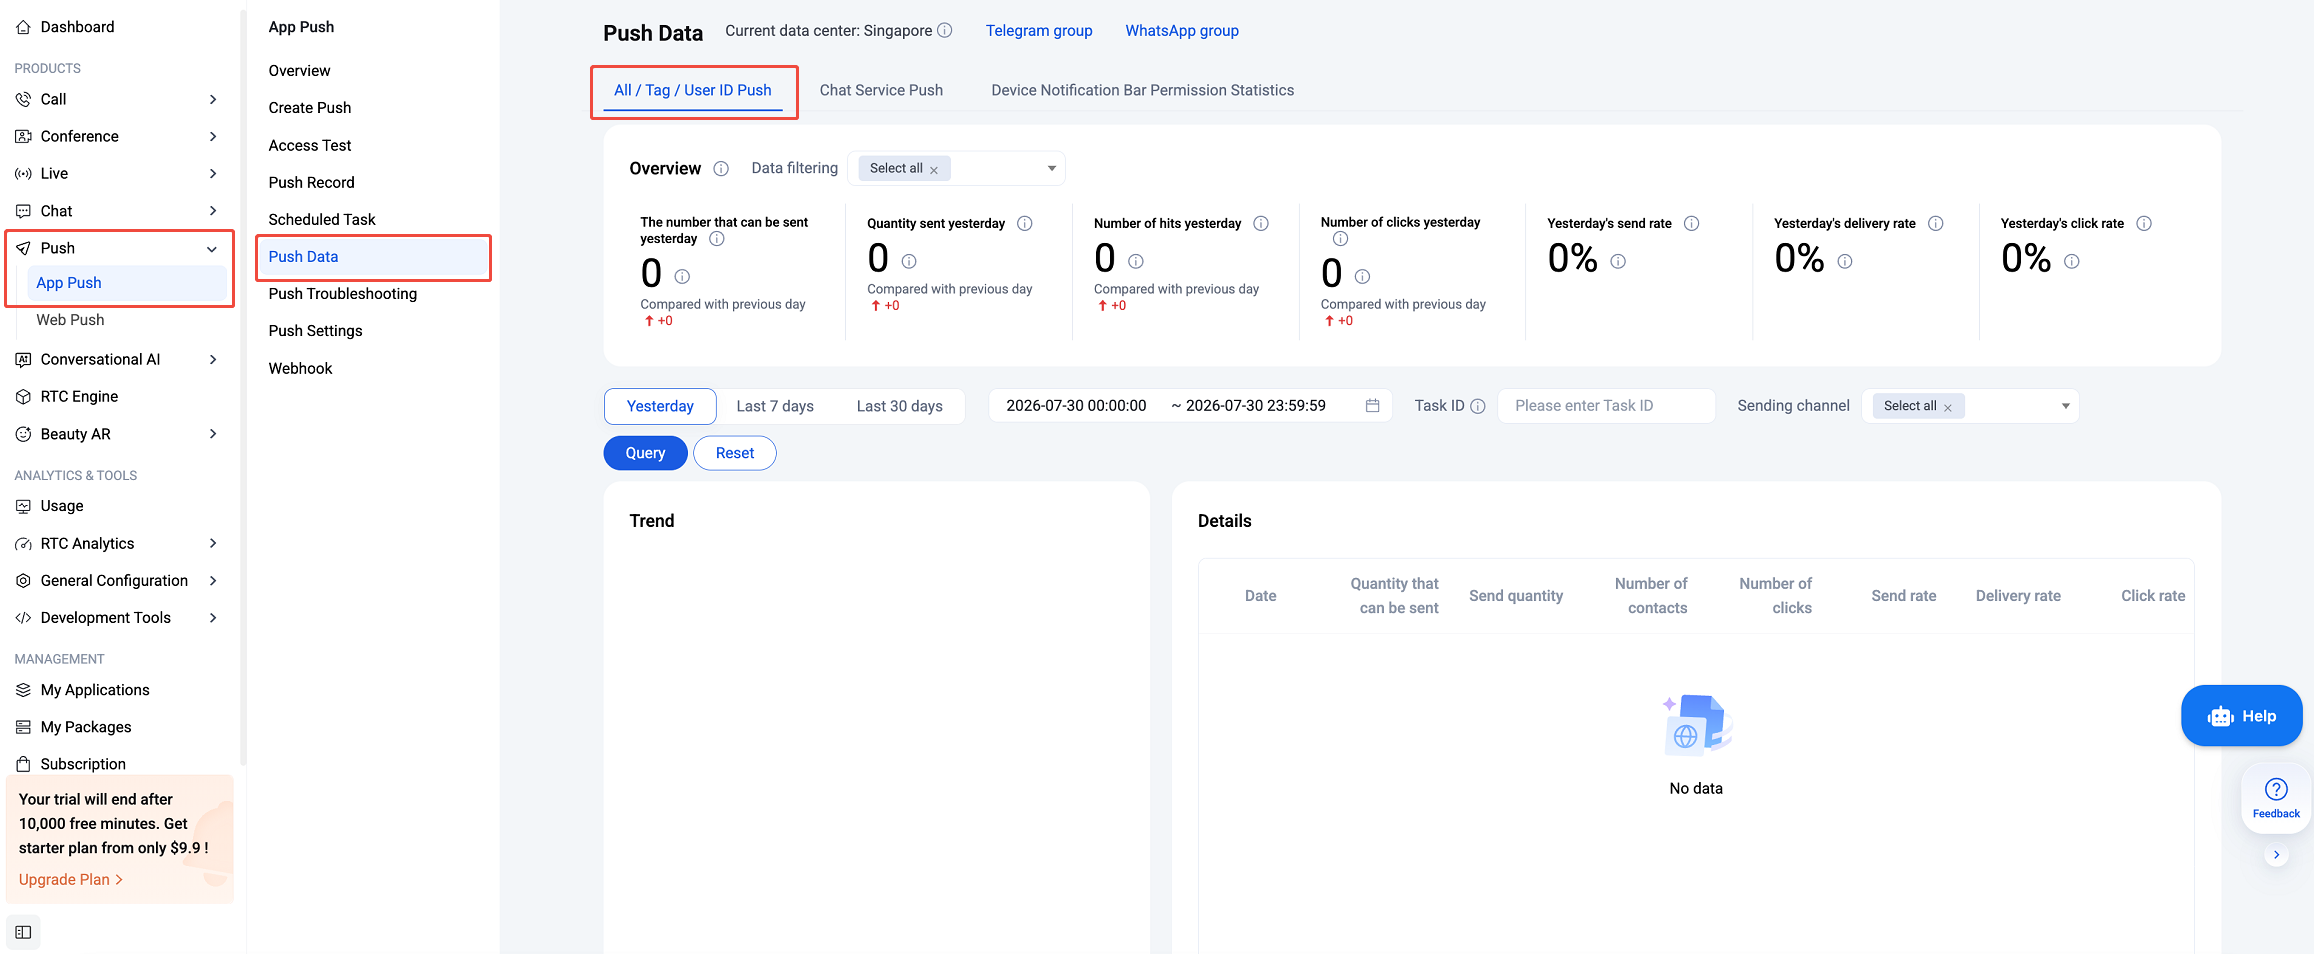
Task: Click the Usage chart icon
Action: (x=23, y=506)
